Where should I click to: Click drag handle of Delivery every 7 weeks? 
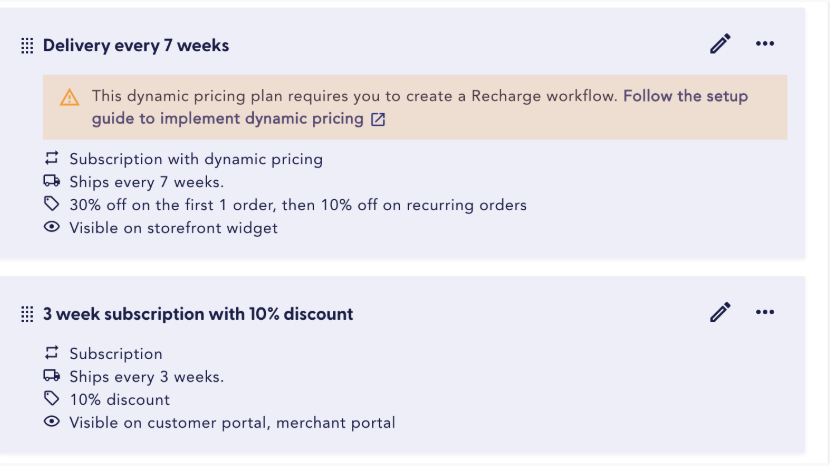click(27, 46)
